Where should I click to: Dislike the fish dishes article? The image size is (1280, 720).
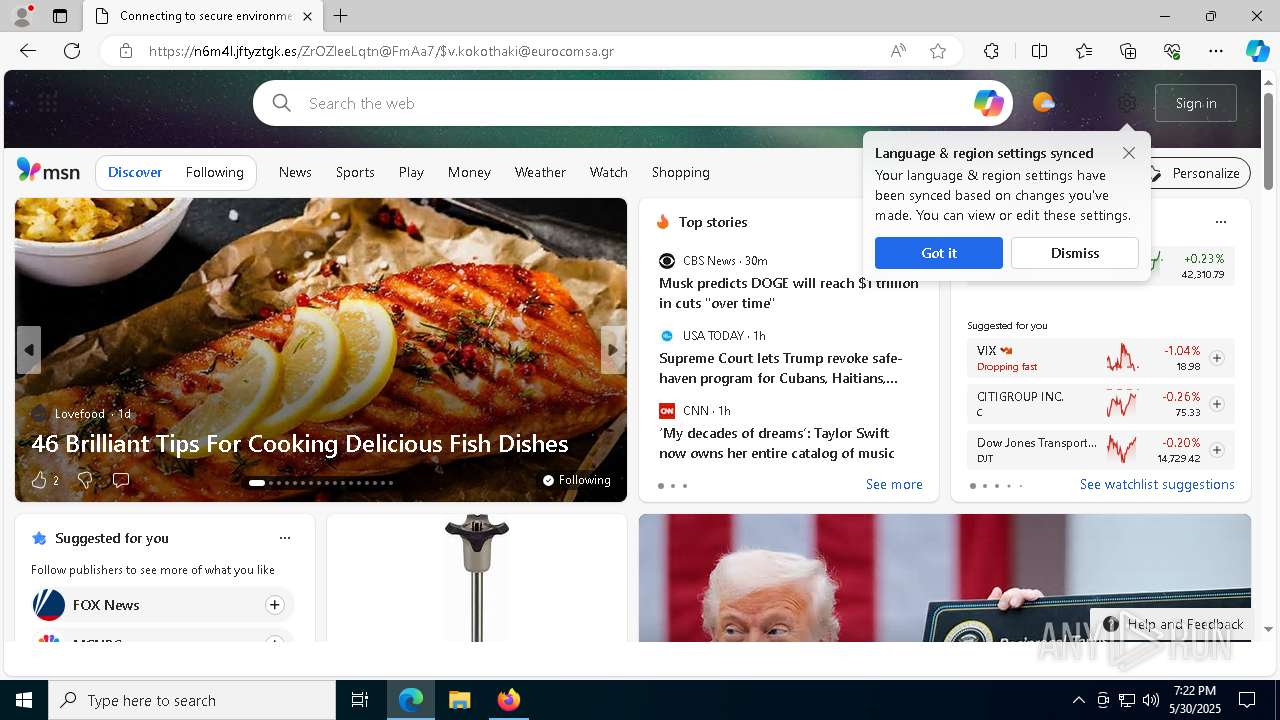85,480
